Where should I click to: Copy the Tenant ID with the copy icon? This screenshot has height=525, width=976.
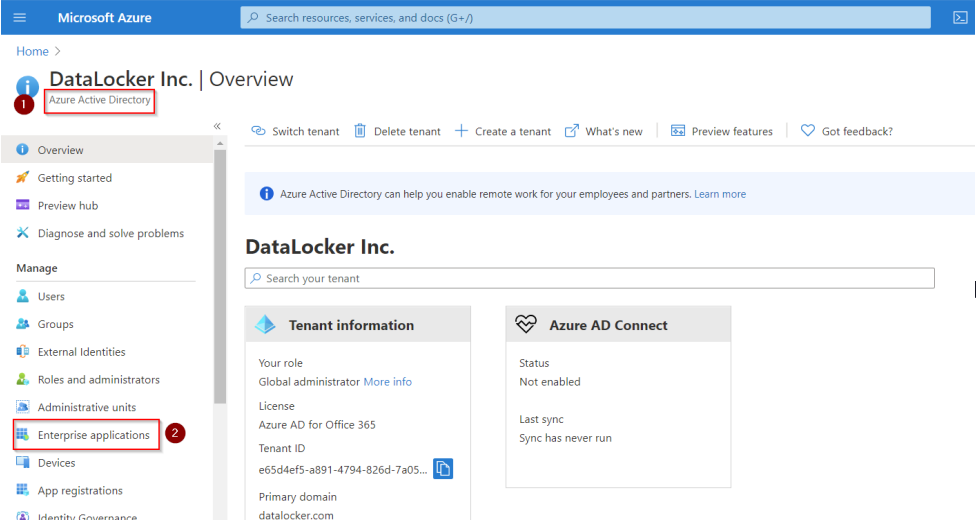(x=443, y=468)
